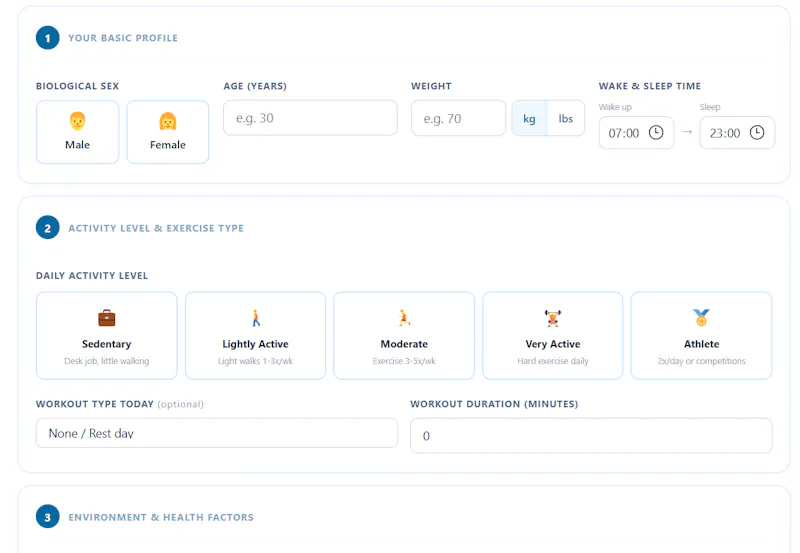The width and height of the screenshot is (800, 553).
Task: Select the Female biological sex card
Action: (168, 132)
